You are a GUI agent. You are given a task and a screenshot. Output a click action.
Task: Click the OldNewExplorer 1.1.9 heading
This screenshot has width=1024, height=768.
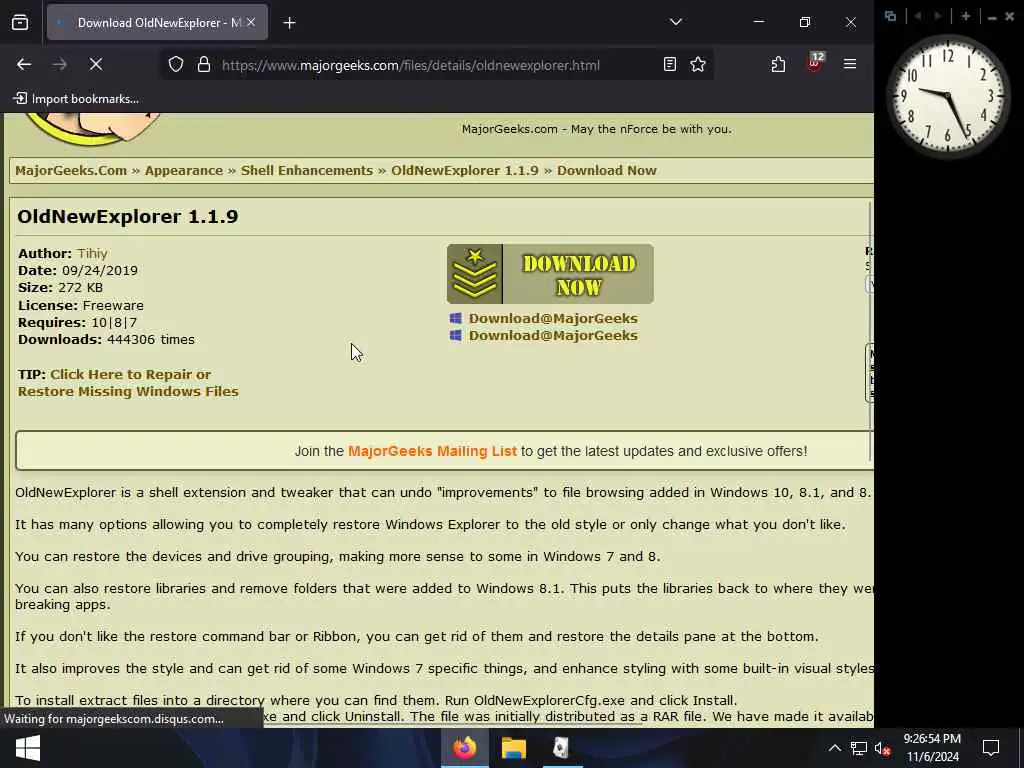coord(127,217)
